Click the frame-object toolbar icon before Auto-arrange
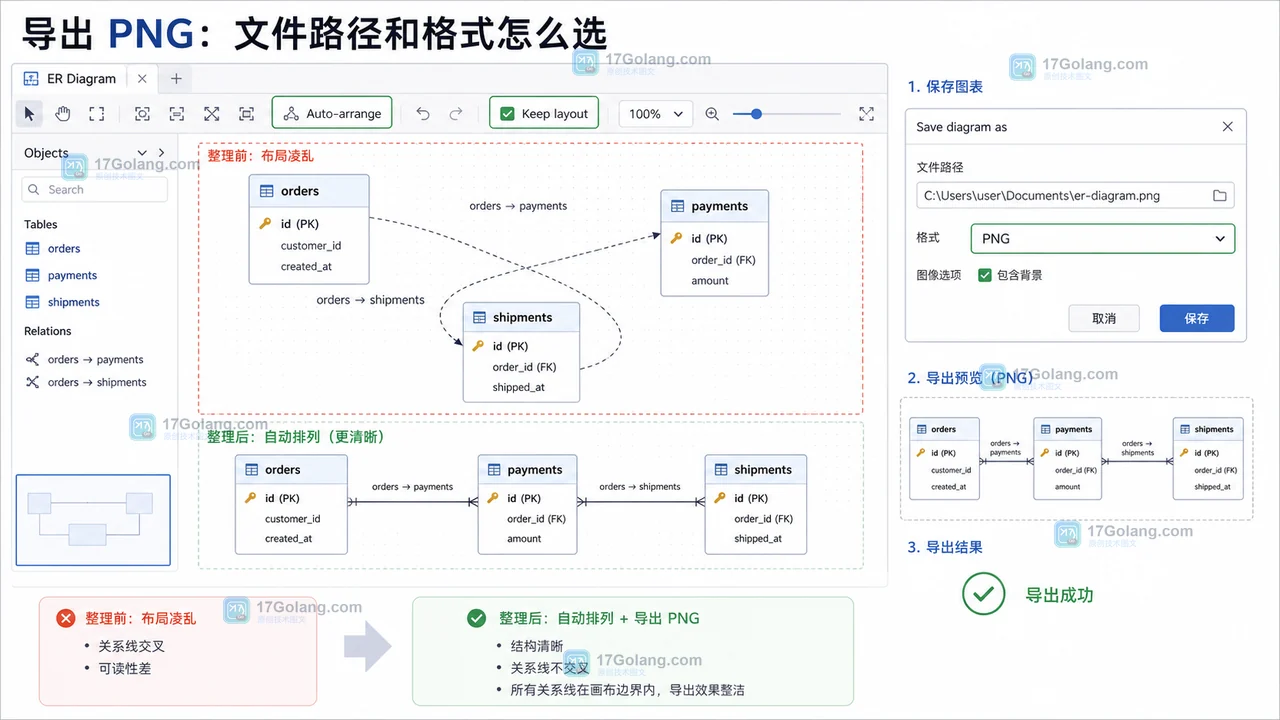 [246, 114]
